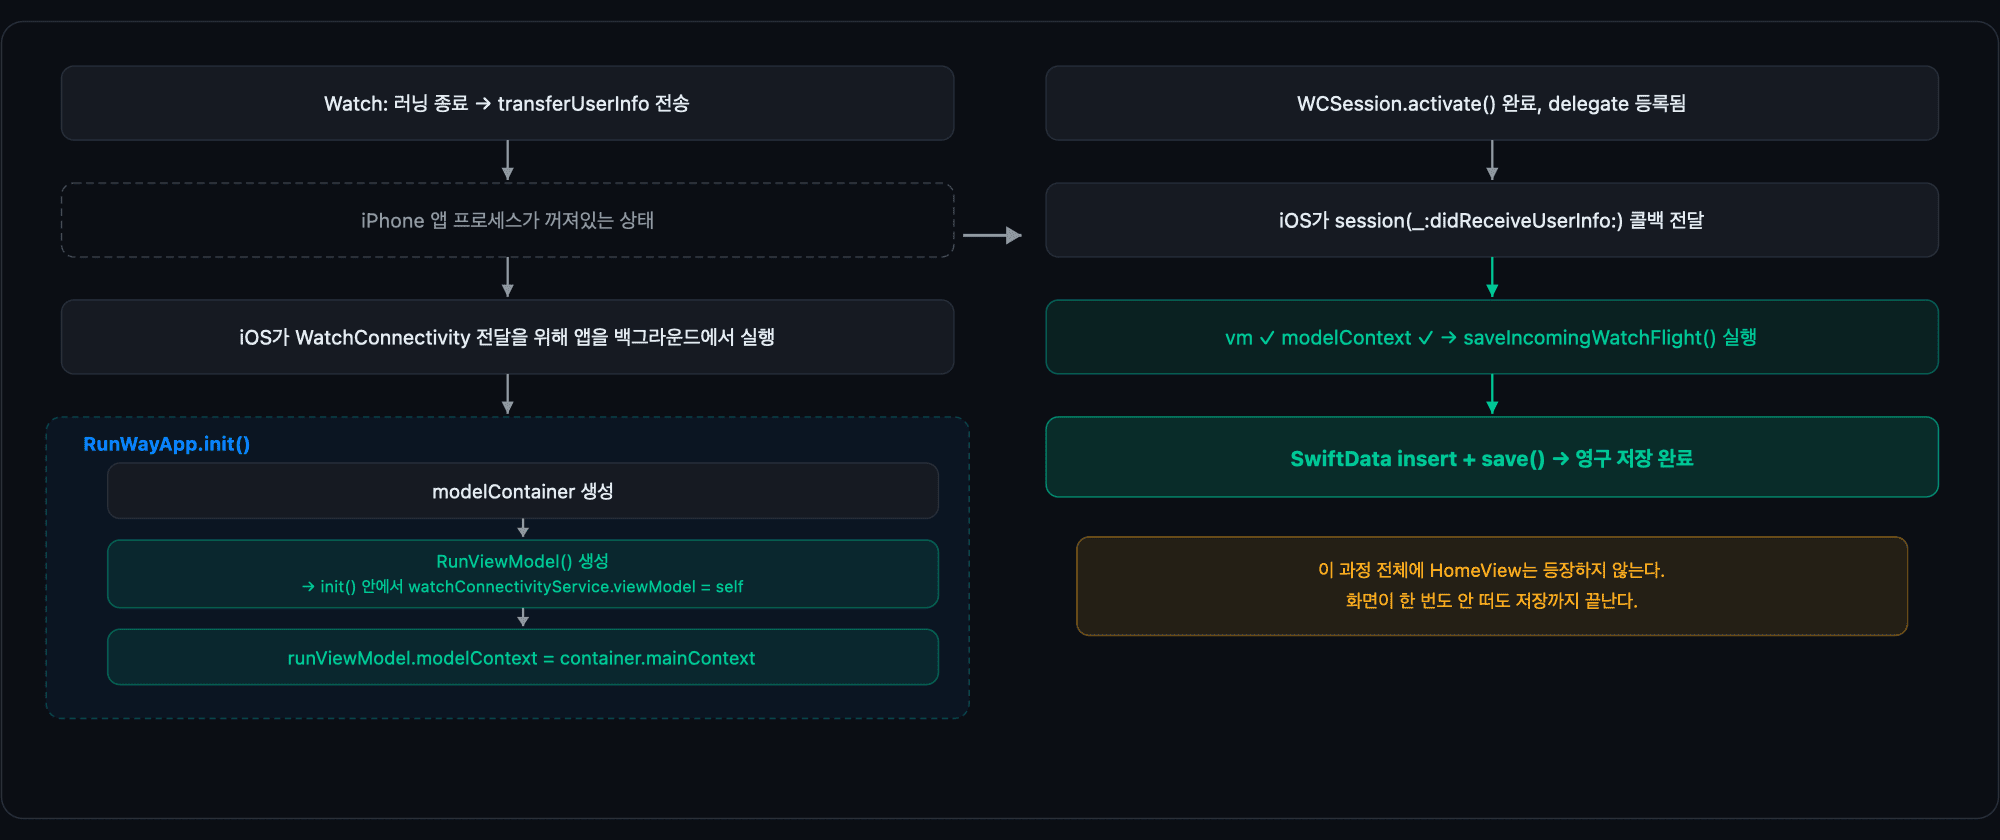The width and height of the screenshot is (2000, 840).
Task: Click the right arrow linking both columns
Action: (992, 235)
